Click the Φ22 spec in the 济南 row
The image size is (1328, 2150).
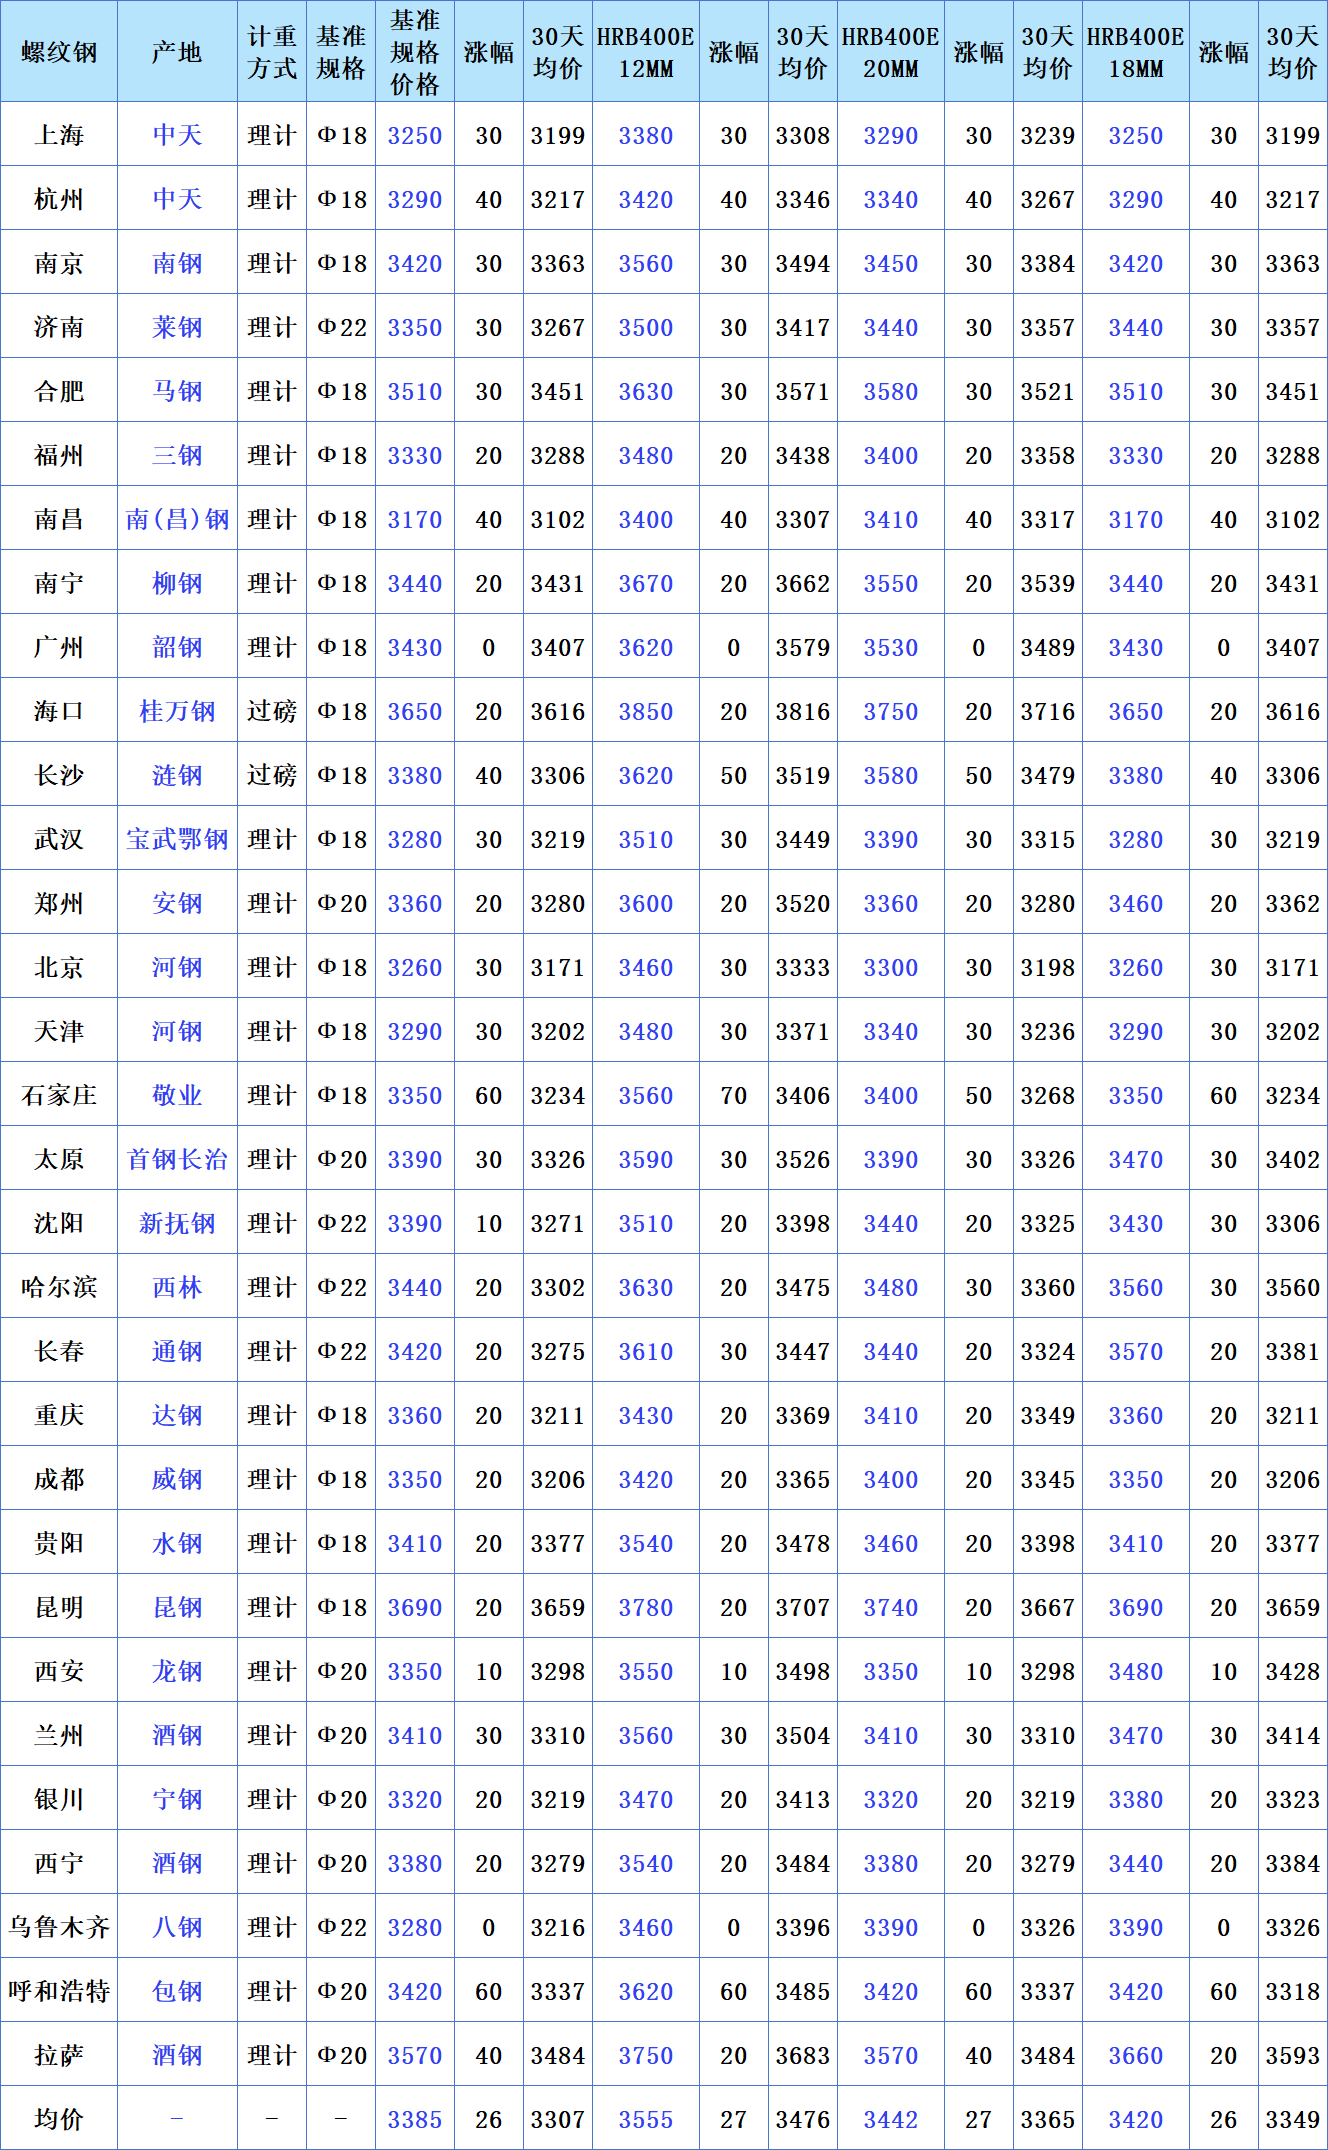coord(341,327)
